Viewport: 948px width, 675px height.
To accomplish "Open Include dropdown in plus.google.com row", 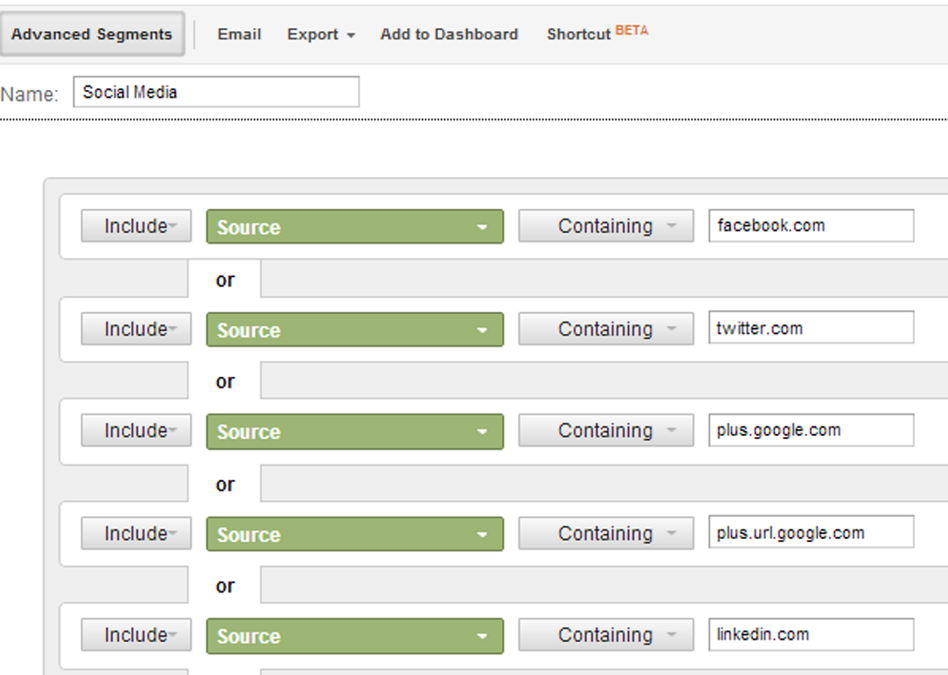I will tap(137, 431).
